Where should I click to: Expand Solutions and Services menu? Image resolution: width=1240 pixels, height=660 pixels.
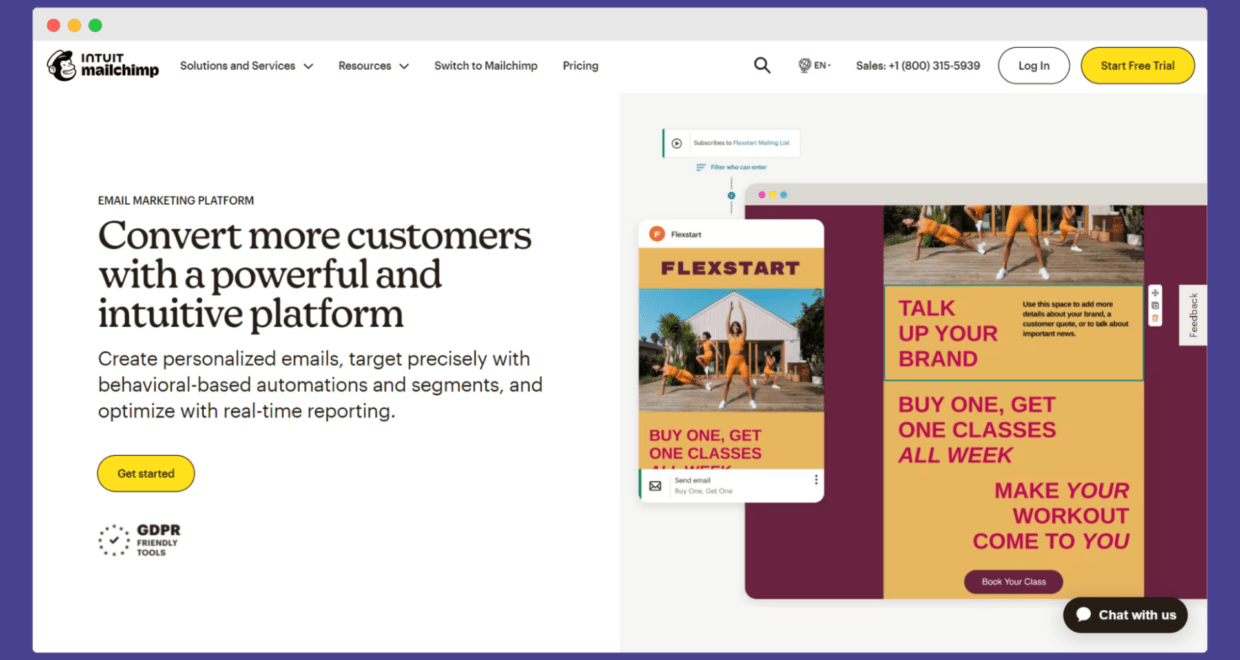pyautogui.click(x=246, y=66)
